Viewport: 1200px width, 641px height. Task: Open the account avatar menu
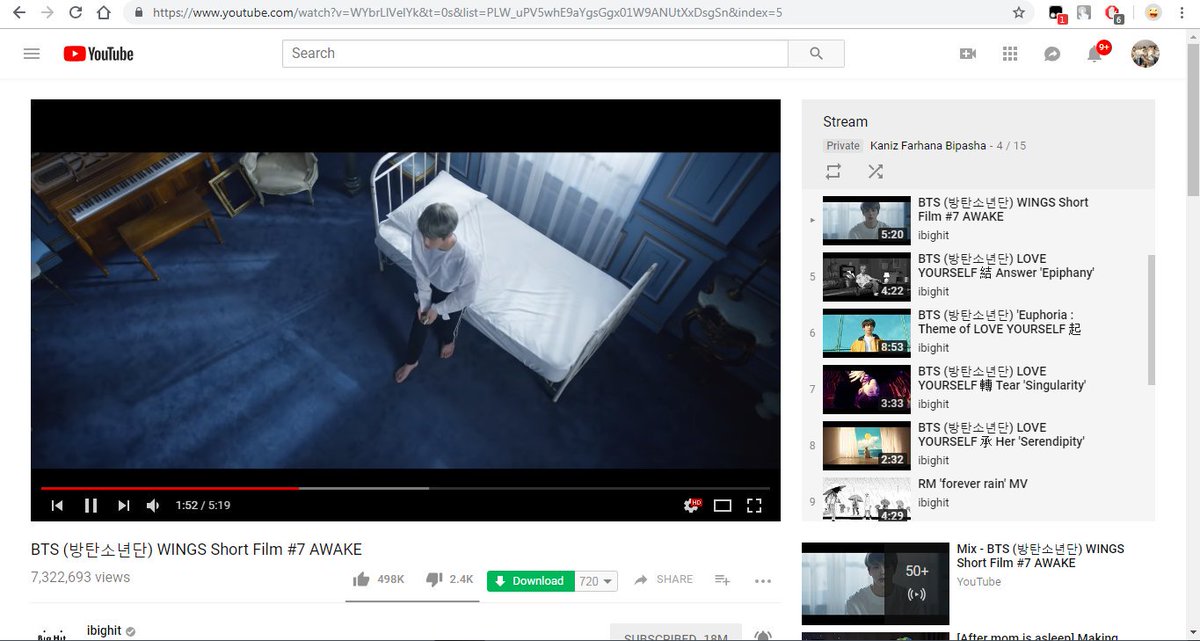coord(1145,54)
